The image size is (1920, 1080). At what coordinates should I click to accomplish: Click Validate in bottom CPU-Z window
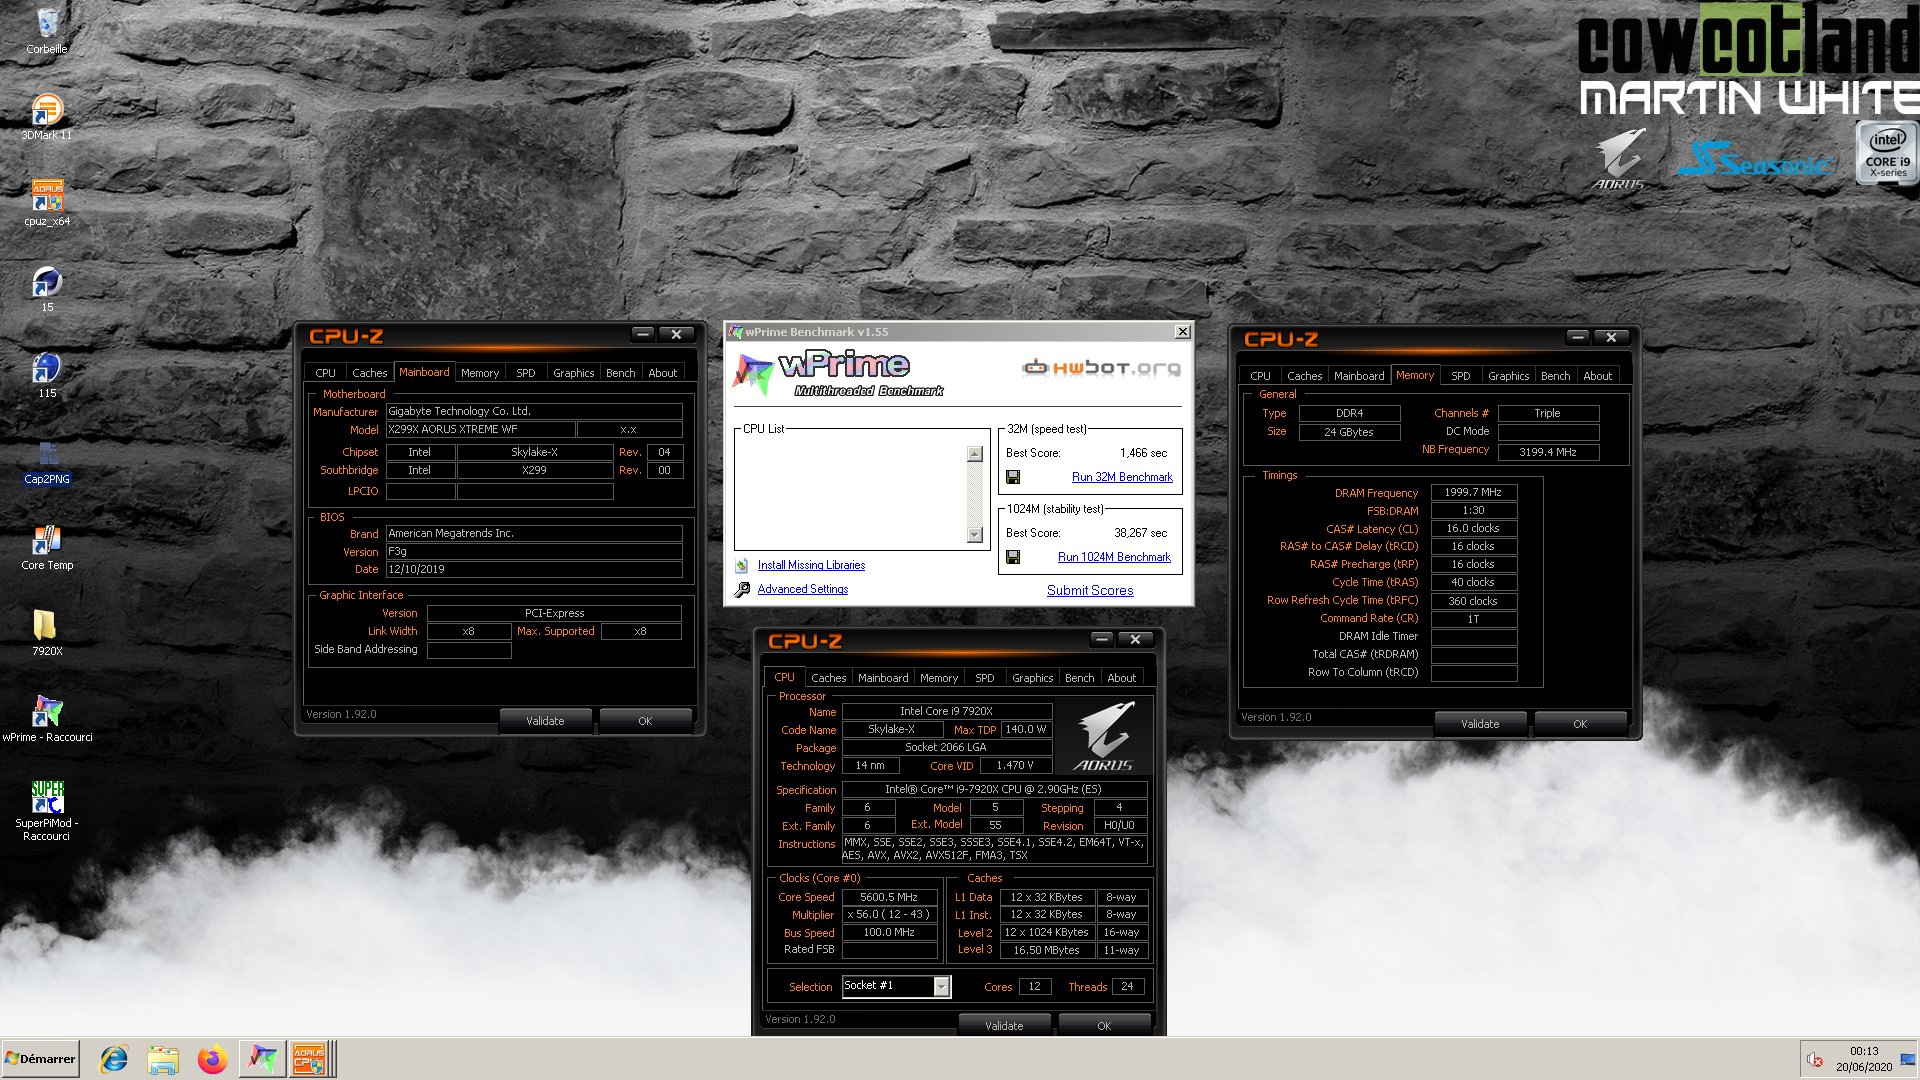[x=1004, y=1026]
